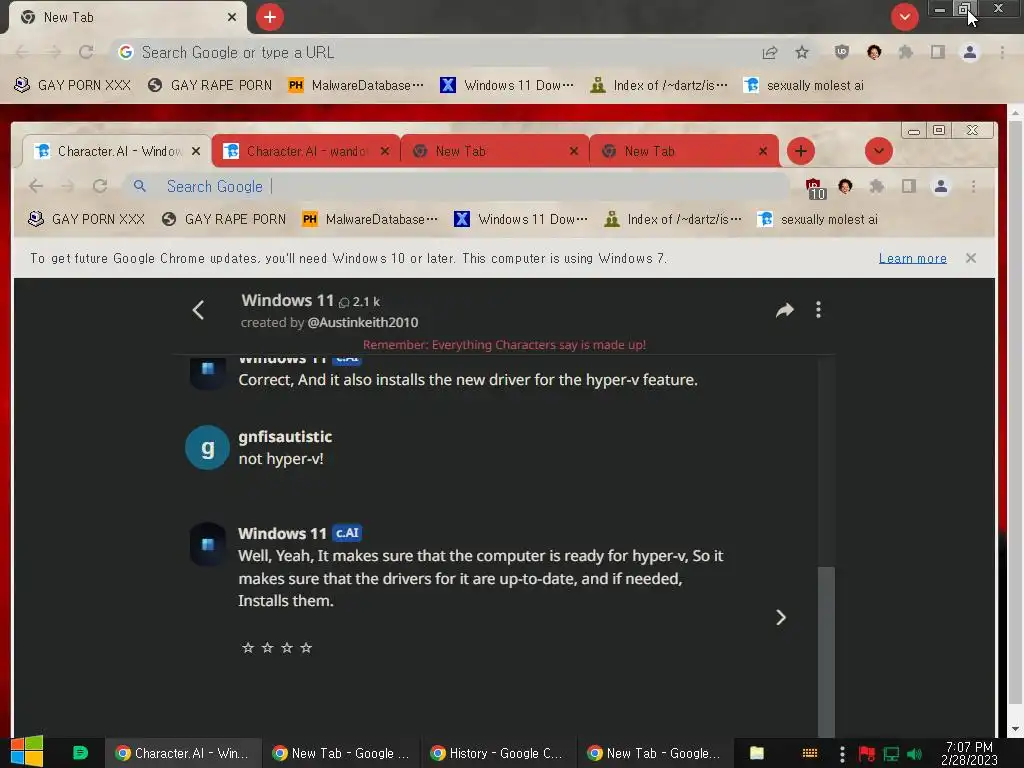The image size is (1024, 768).
Task: Rate the reply one star
Action: (248, 648)
